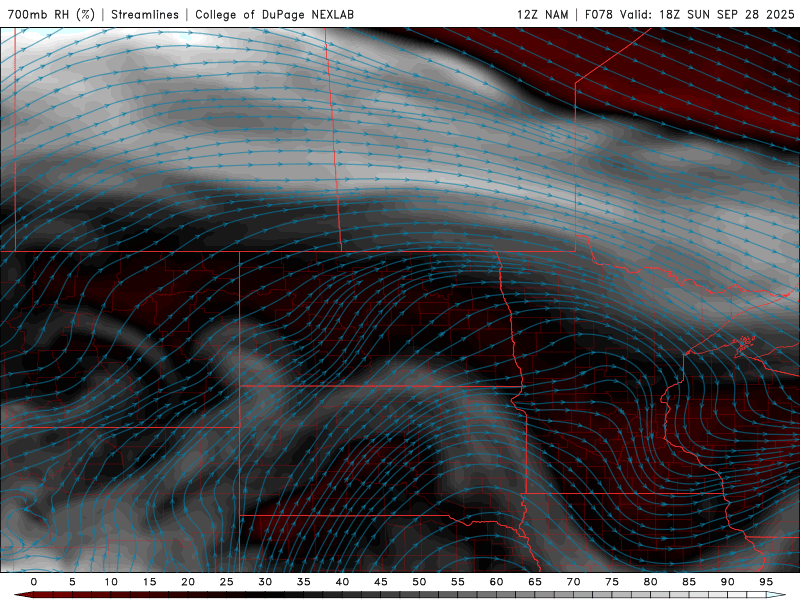
Task: Click the legend value "65"
Action: (x=535, y=582)
